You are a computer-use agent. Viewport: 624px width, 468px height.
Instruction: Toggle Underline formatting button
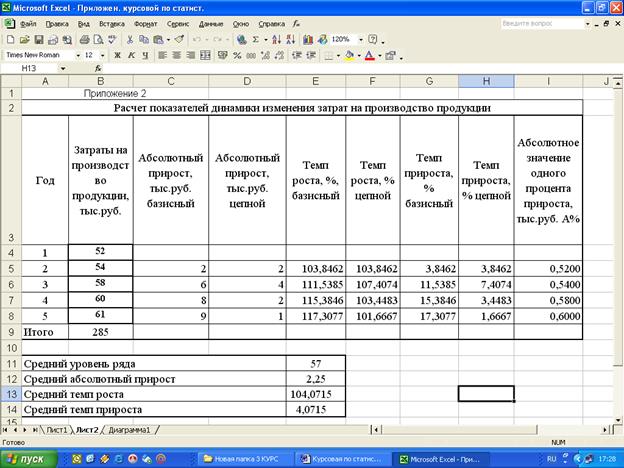145,55
